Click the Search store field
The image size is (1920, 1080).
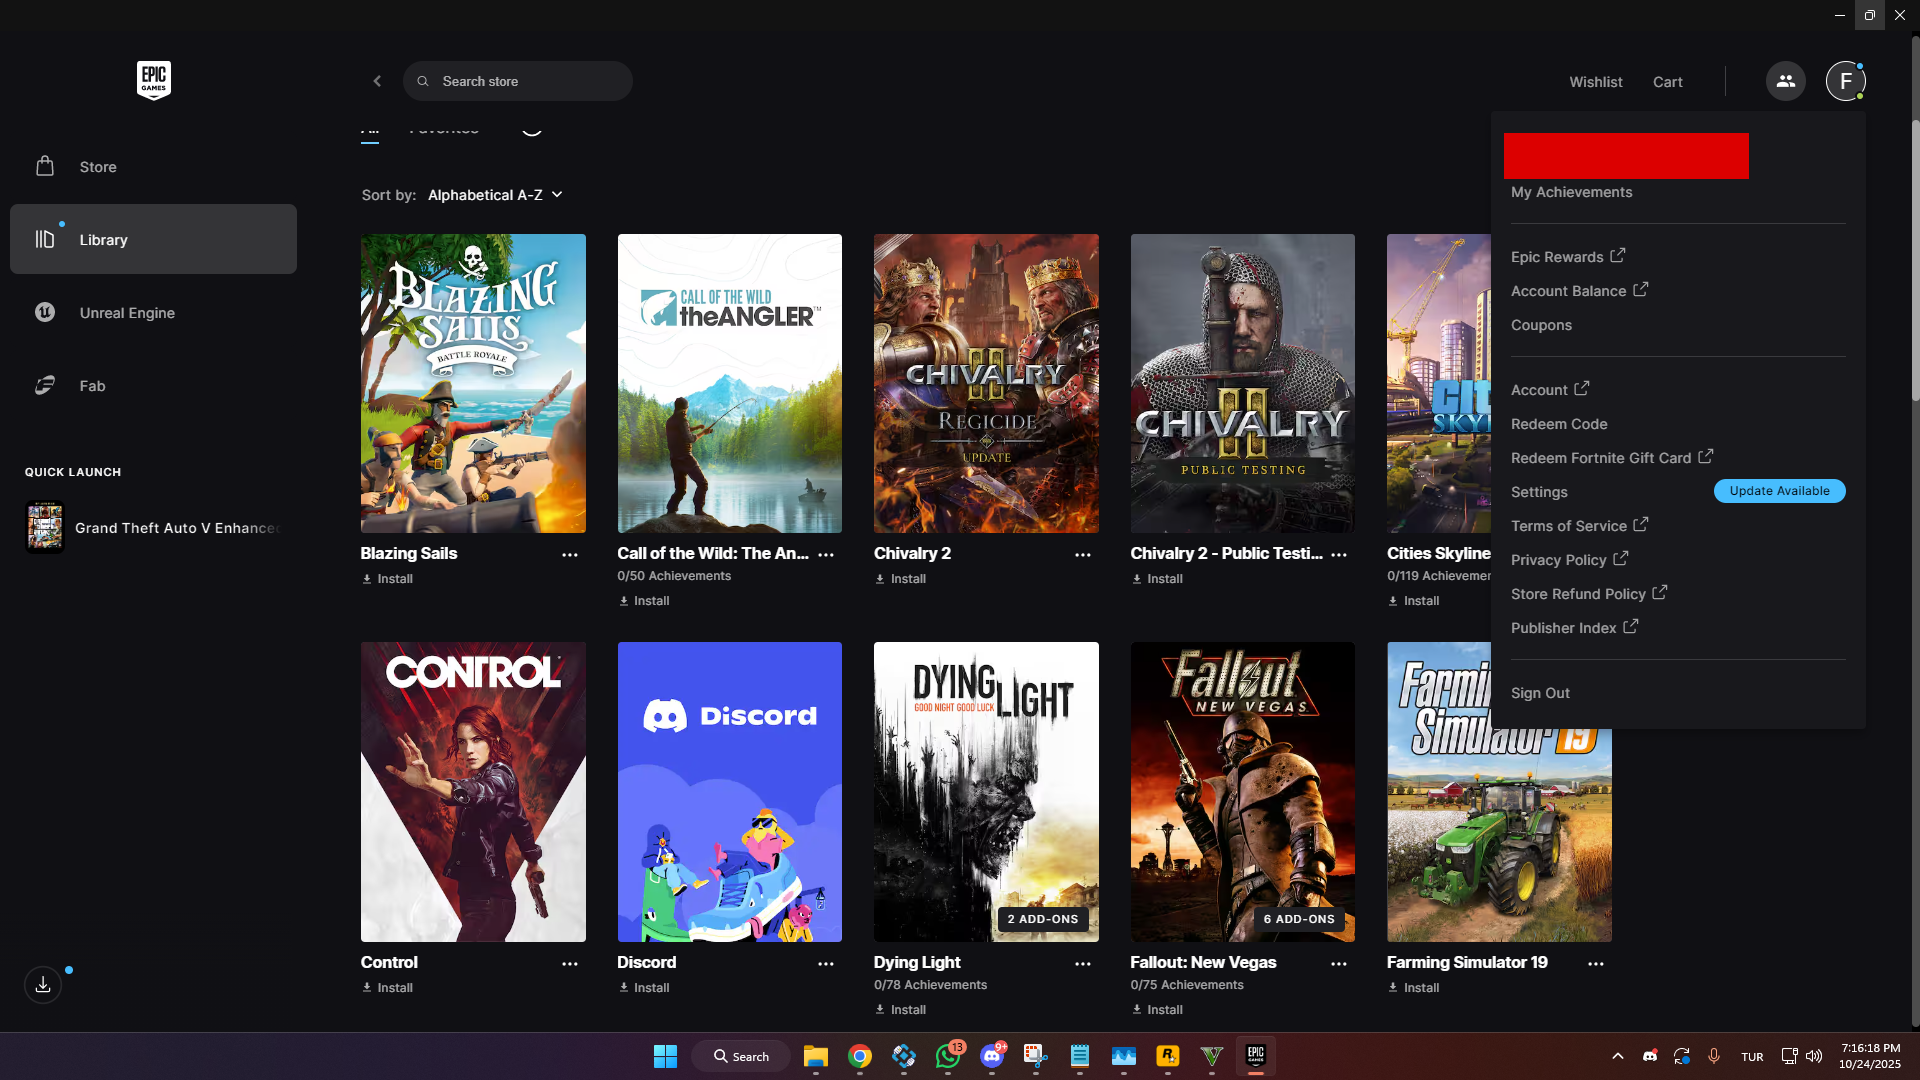click(518, 81)
